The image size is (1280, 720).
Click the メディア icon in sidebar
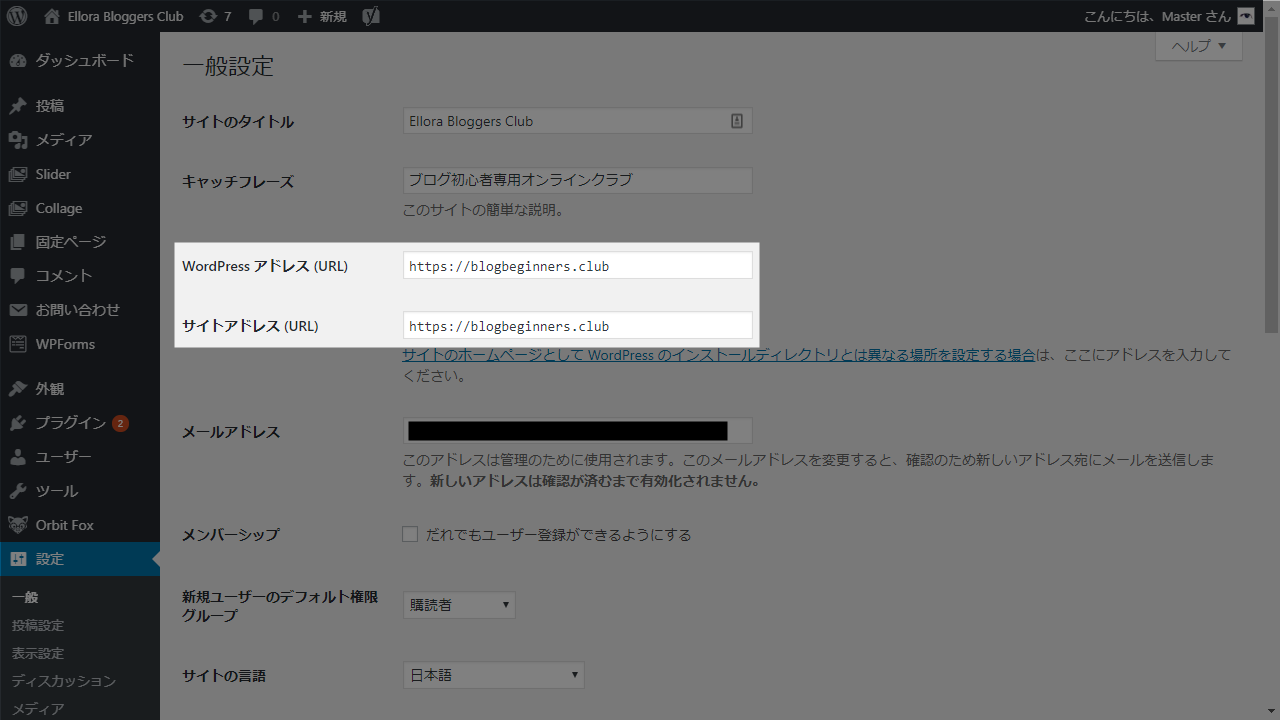18,140
